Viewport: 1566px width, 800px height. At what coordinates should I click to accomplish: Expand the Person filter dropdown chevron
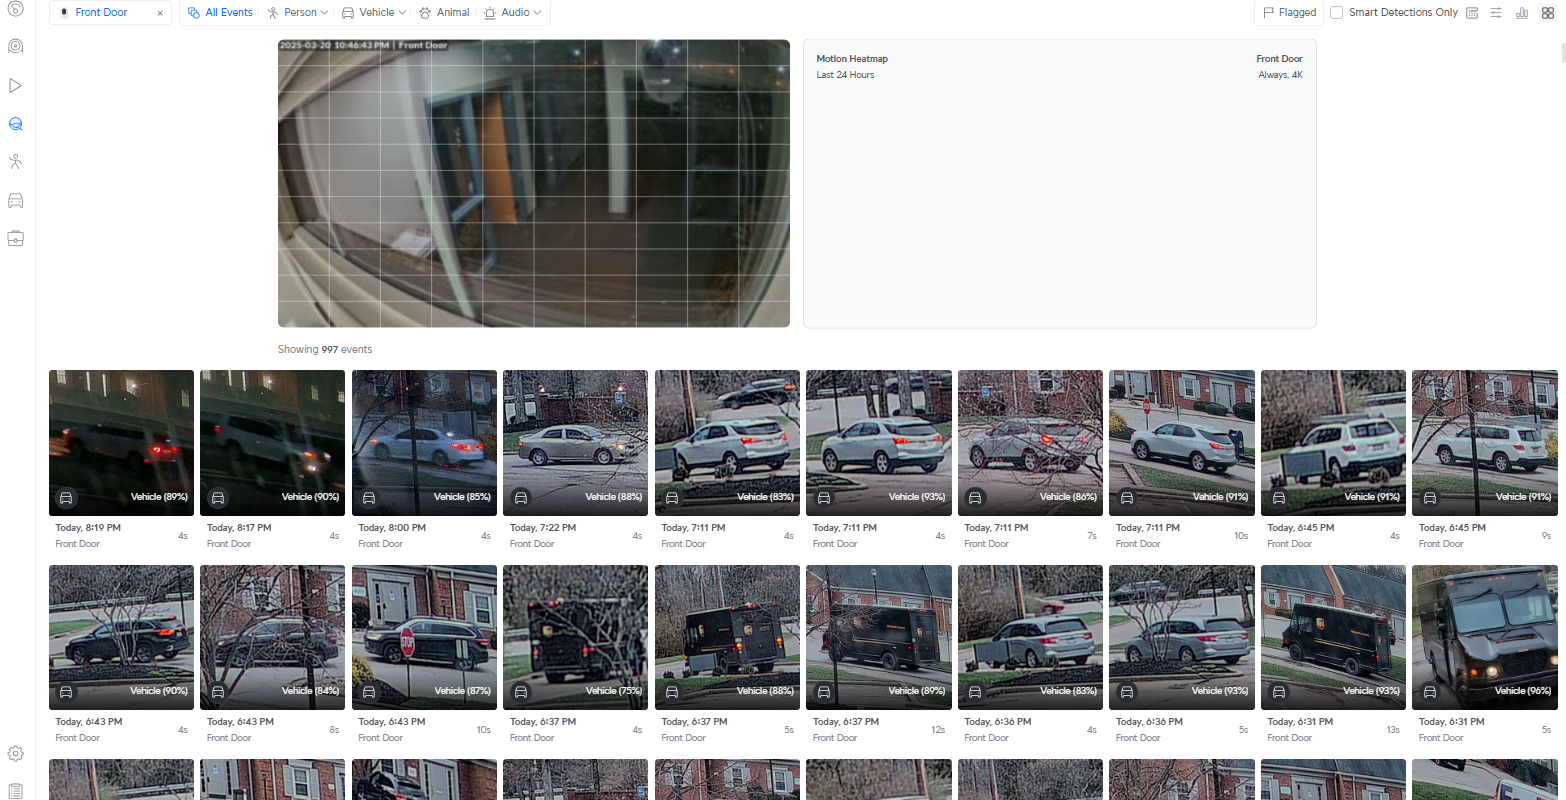click(324, 13)
